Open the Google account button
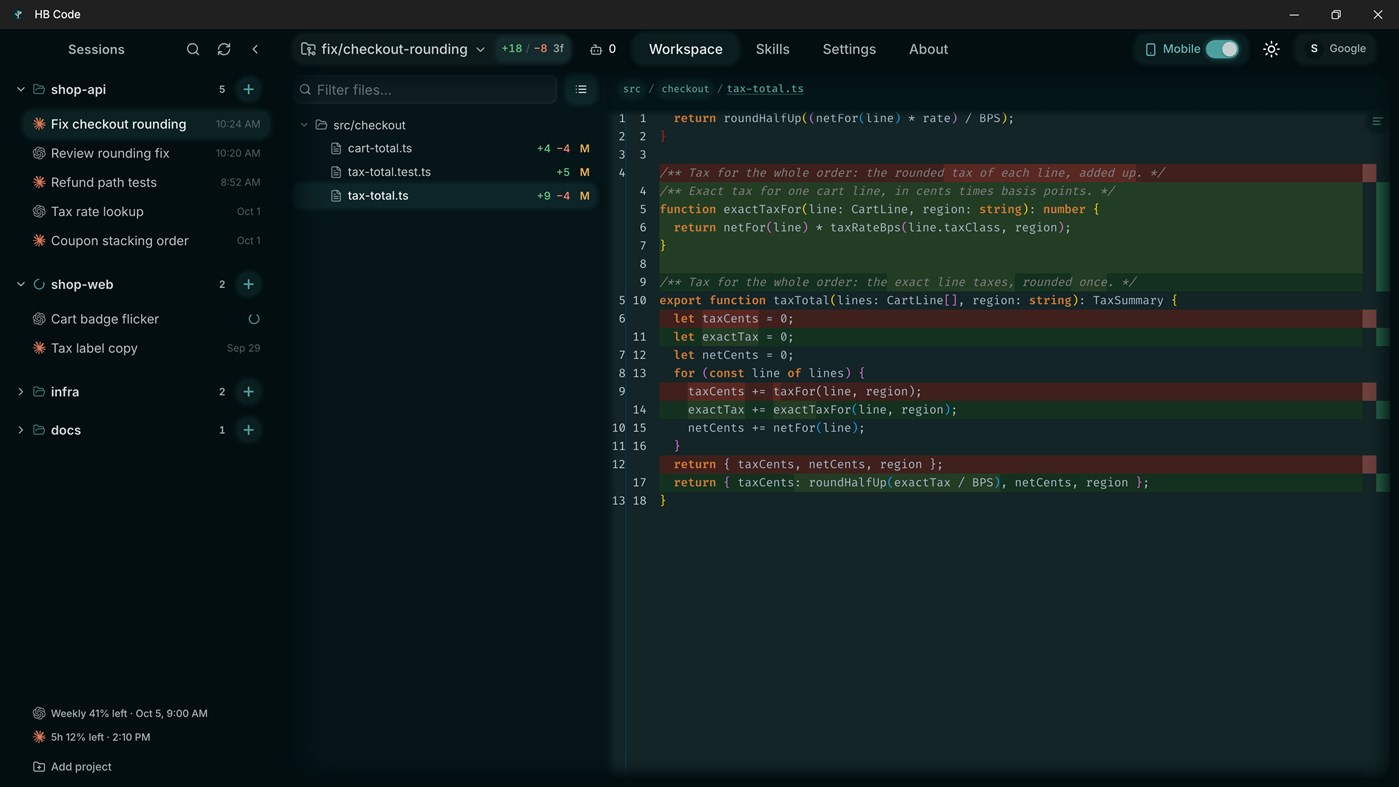Screen dimensions: 1399x787 click(1337, 49)
